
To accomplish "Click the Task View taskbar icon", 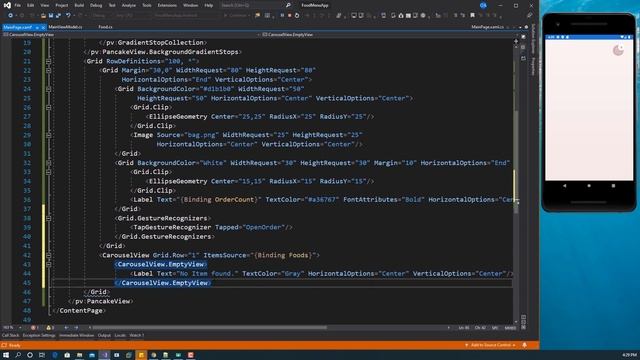I will (x=42, y=355).
